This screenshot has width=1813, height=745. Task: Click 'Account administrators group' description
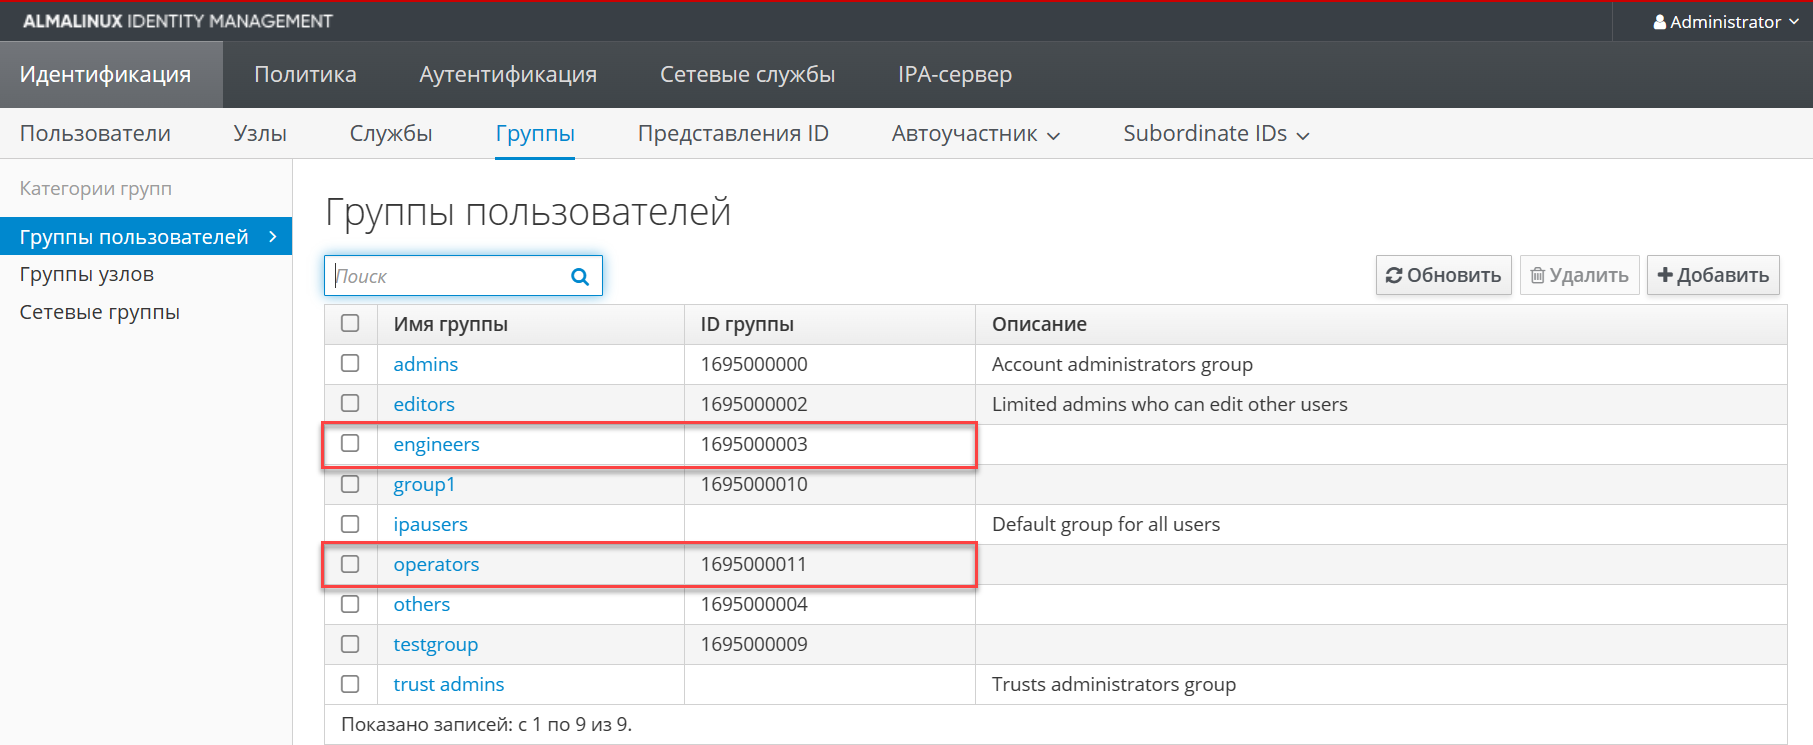pos(1122,364)
